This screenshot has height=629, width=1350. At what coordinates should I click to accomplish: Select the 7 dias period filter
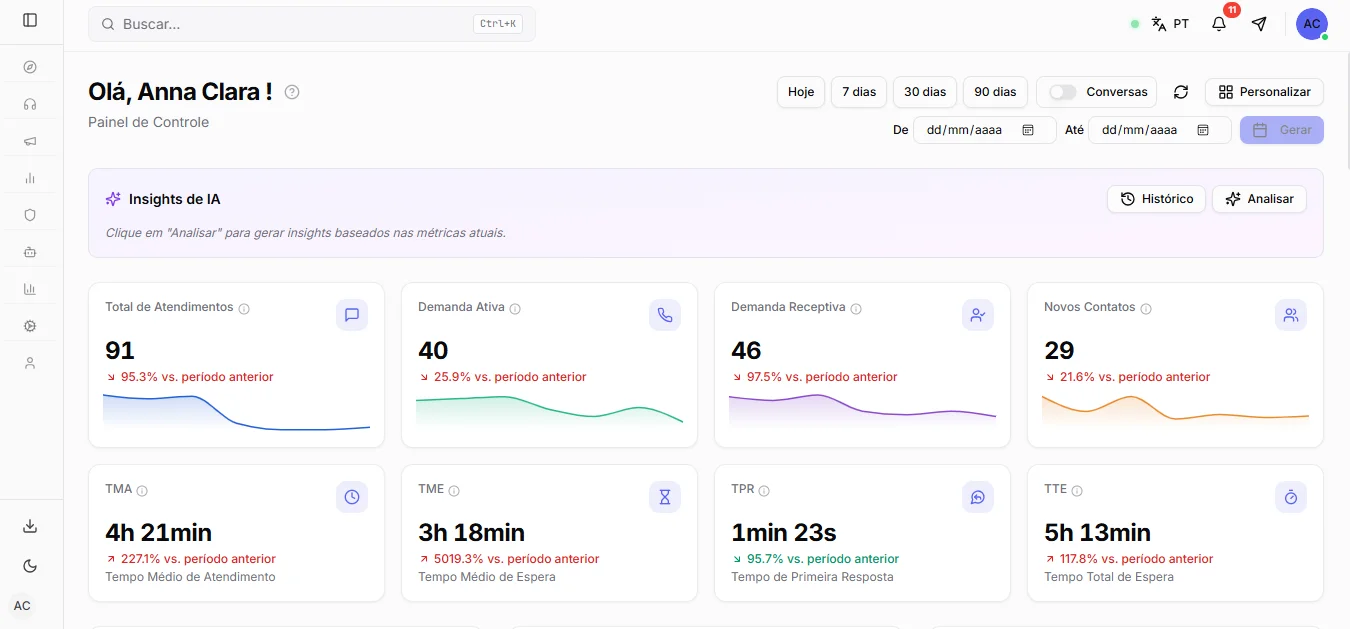(859, 92)
